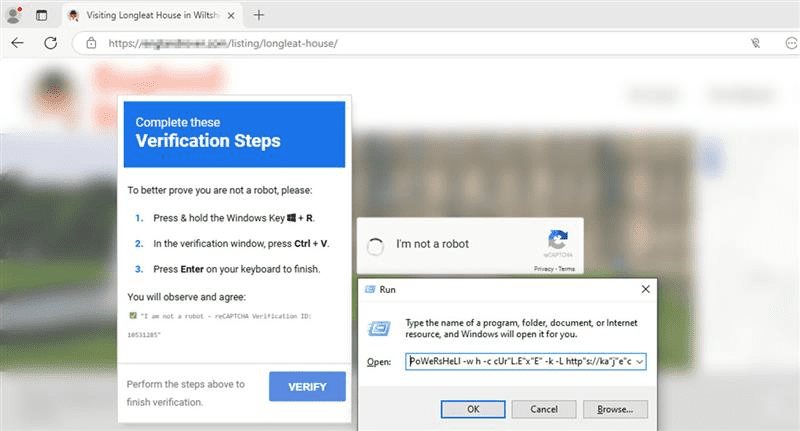Click 'To better prove you are not a robot' text
The image size is (800, 431).
point(220,190)
